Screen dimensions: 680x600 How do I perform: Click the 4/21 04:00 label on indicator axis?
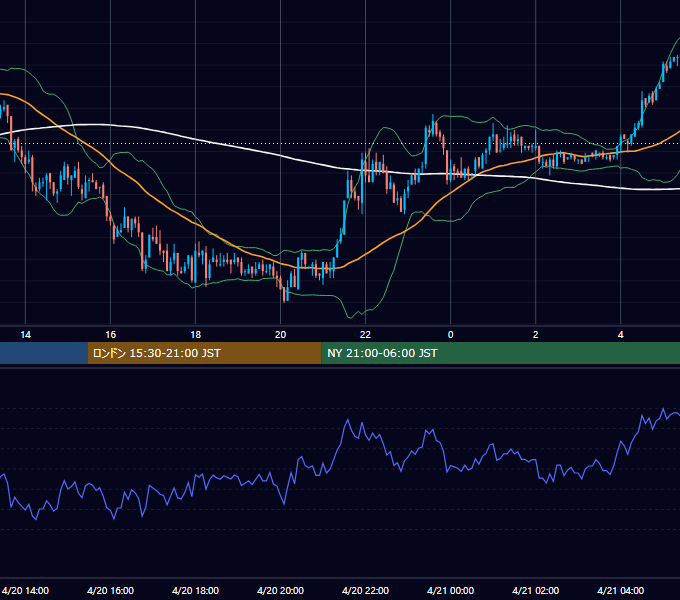(x=620, y=590)
